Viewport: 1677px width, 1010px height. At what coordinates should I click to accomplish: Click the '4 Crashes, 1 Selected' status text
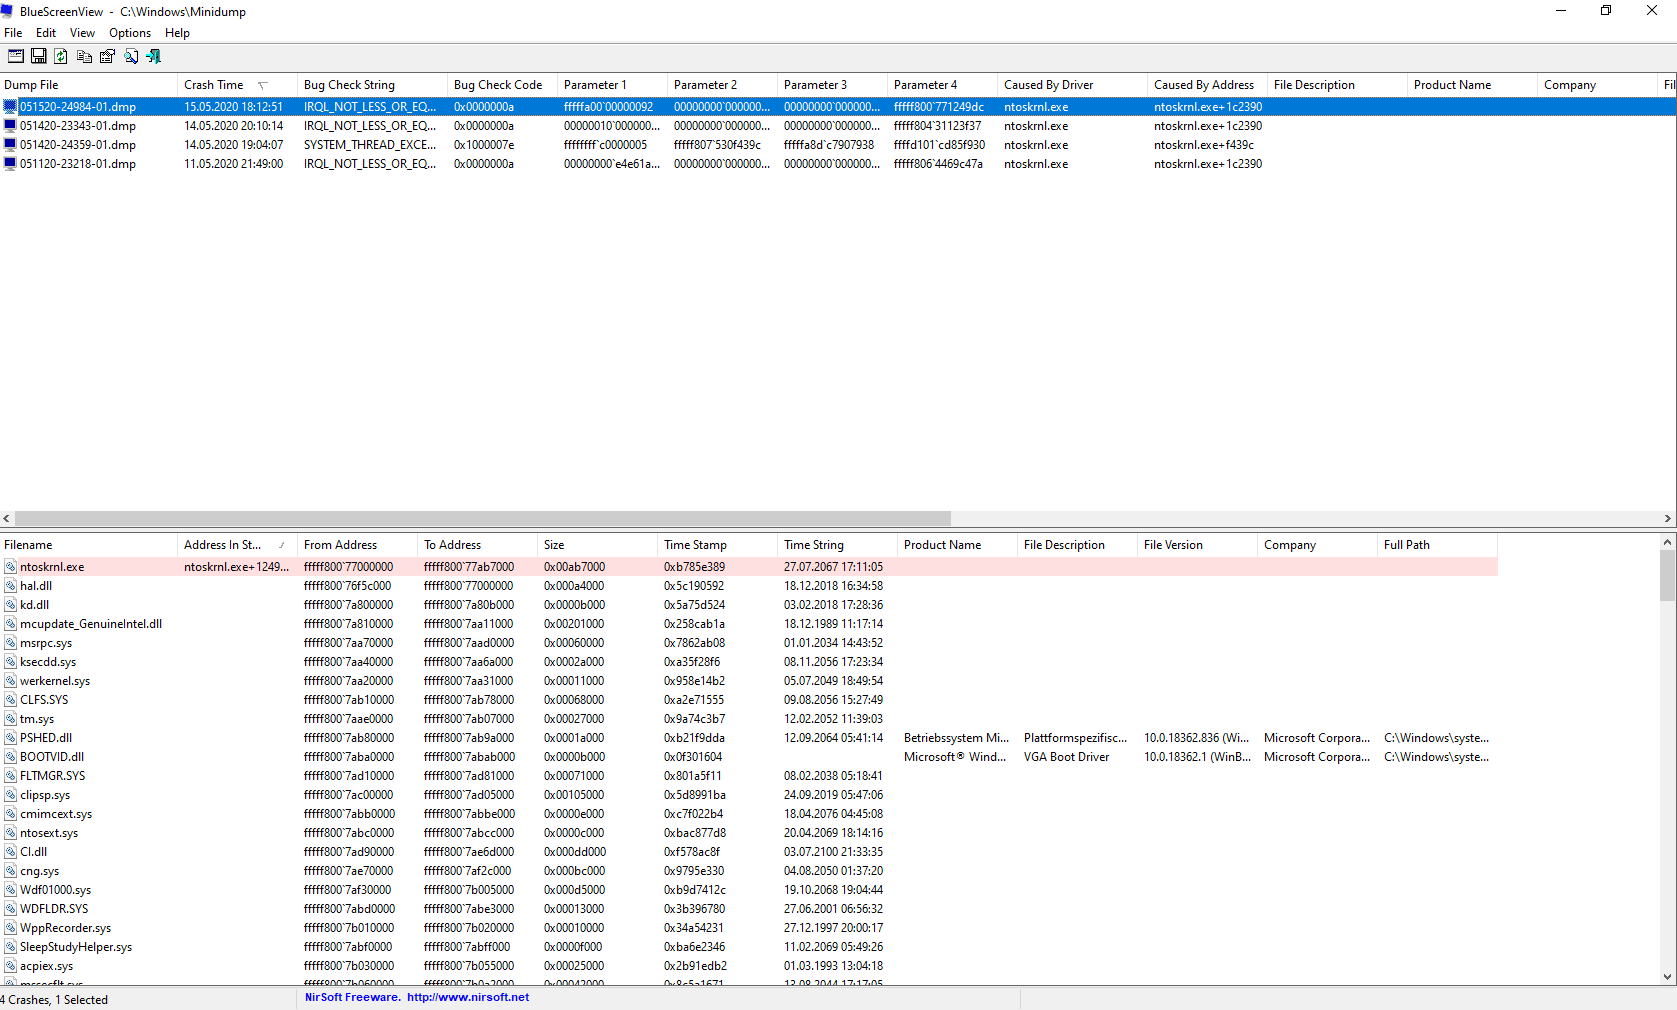point(54,1000)
